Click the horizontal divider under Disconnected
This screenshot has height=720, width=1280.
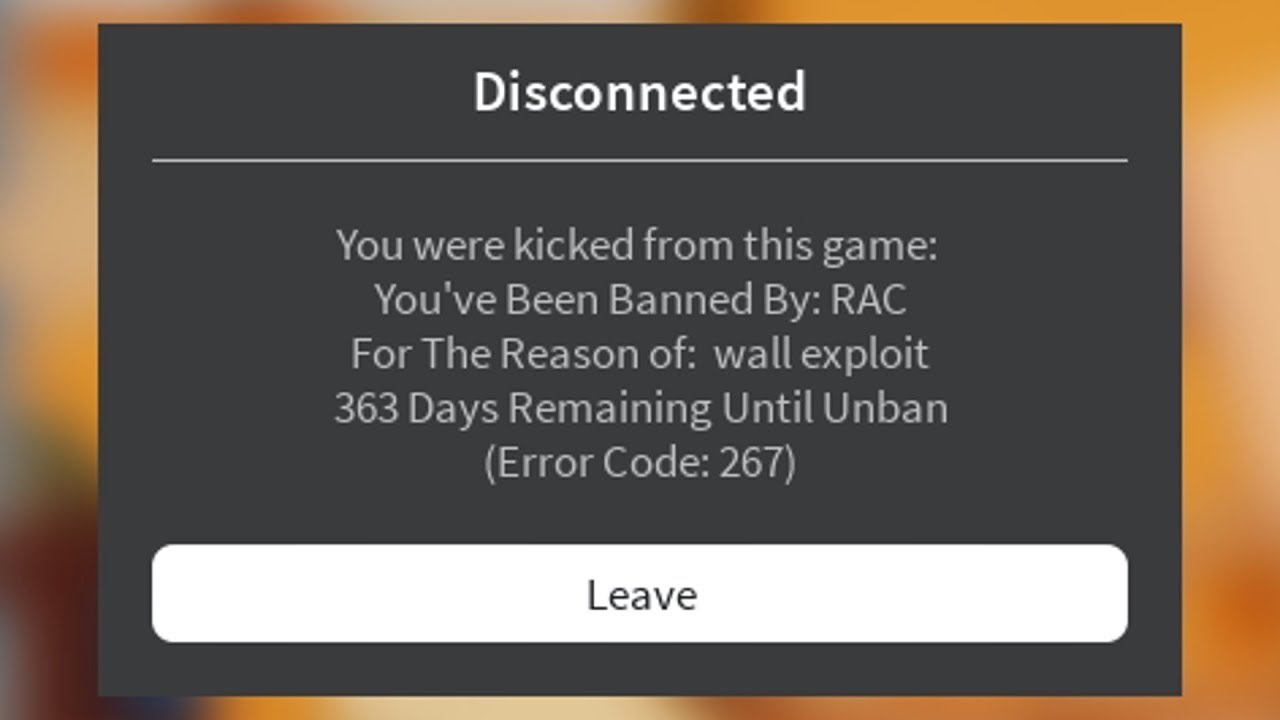640,160
